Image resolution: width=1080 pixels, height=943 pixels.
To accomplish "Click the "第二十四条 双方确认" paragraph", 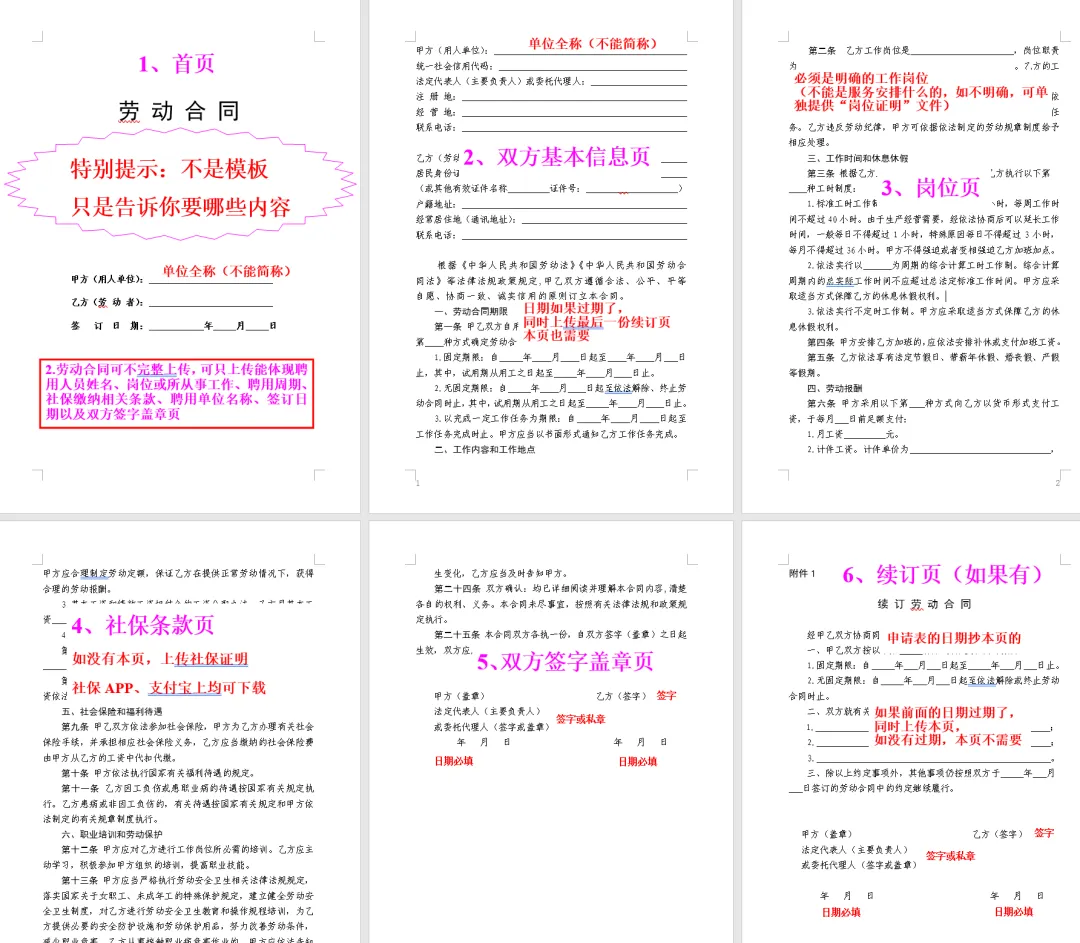I will click(x=551, y=604).
